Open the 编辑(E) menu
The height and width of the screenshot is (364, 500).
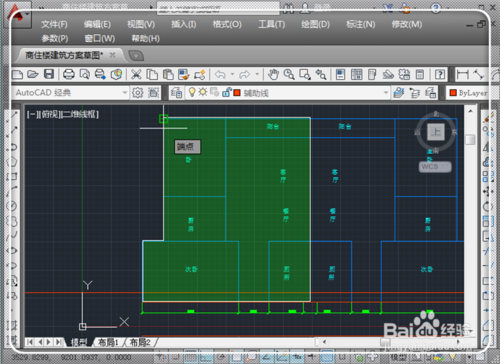(x=97, y=24)
